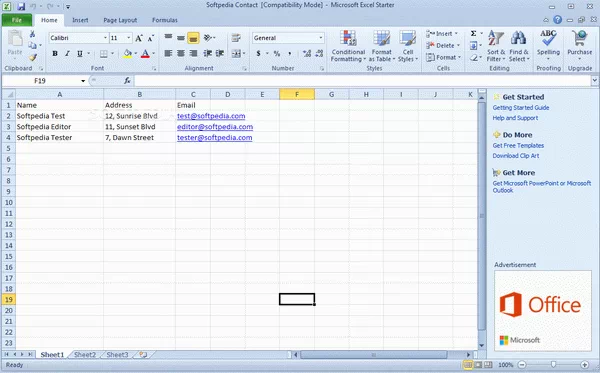This screenshot has height=373, width=600.
Task: Click the Help question mark icon
Action: click(558, 20)
